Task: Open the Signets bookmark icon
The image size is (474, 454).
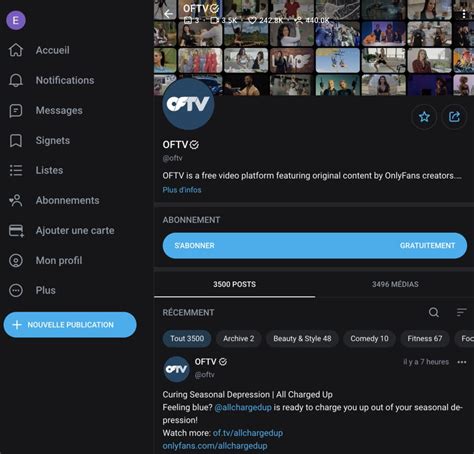Action: tap(16, 141)
